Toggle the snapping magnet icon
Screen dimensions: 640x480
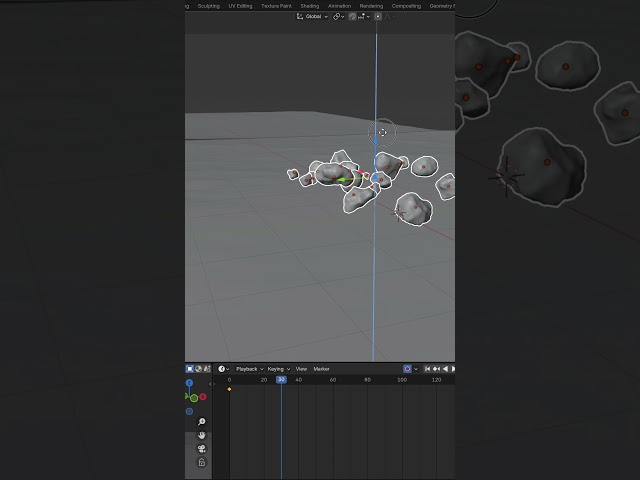pos(352,16)
